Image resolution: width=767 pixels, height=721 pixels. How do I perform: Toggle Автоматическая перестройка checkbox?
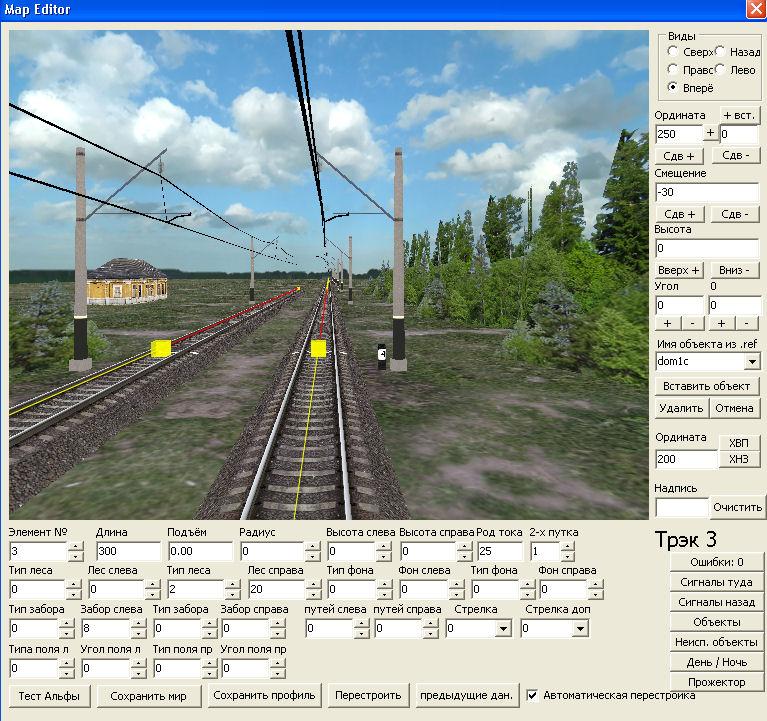click(533, 695)
